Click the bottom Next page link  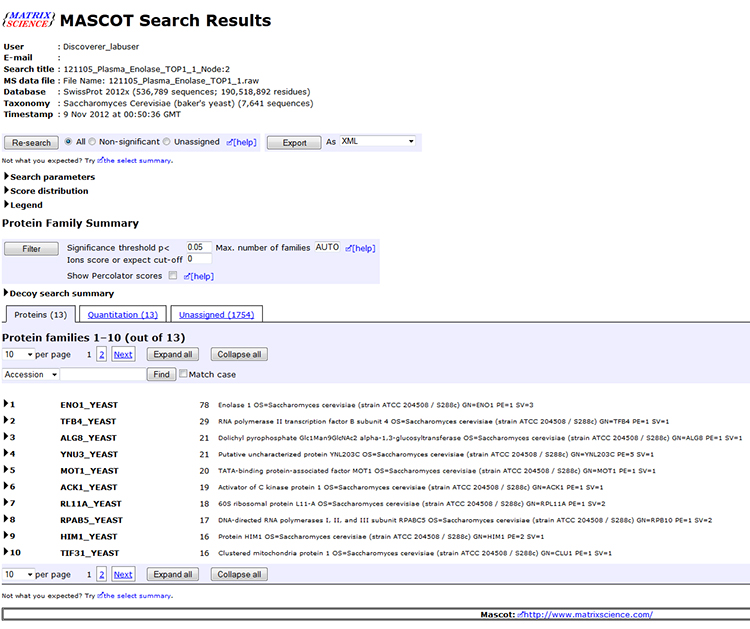pos(123,574)
